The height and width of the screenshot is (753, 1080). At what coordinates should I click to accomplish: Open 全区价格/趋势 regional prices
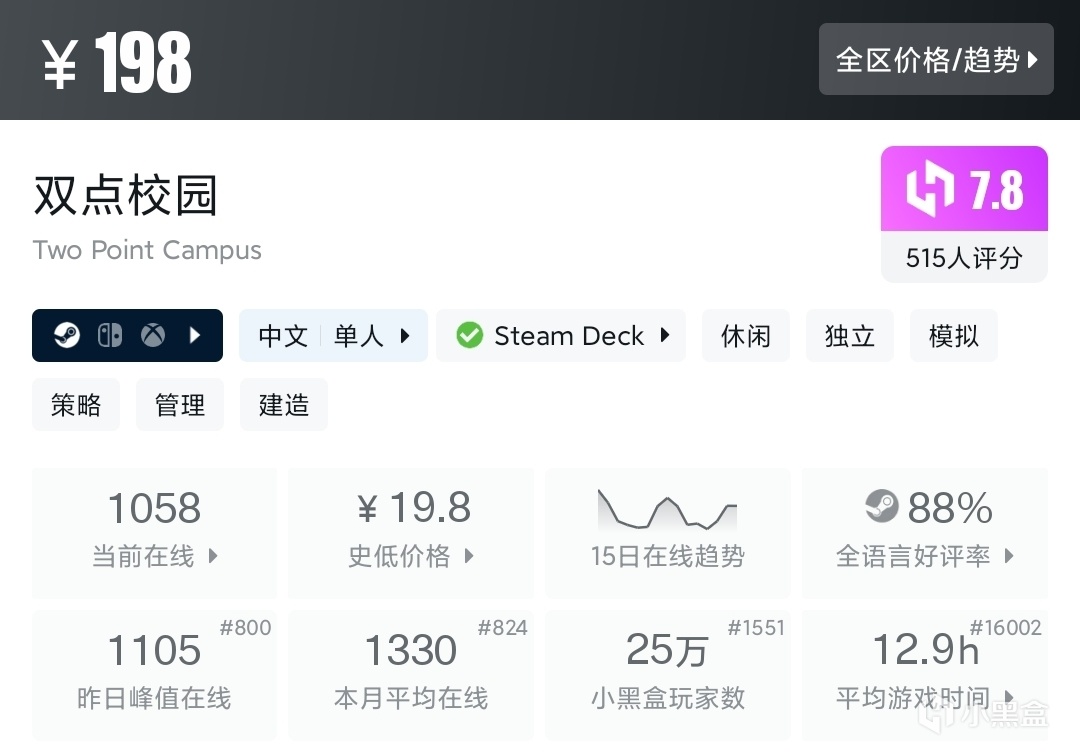pos(936,60)
